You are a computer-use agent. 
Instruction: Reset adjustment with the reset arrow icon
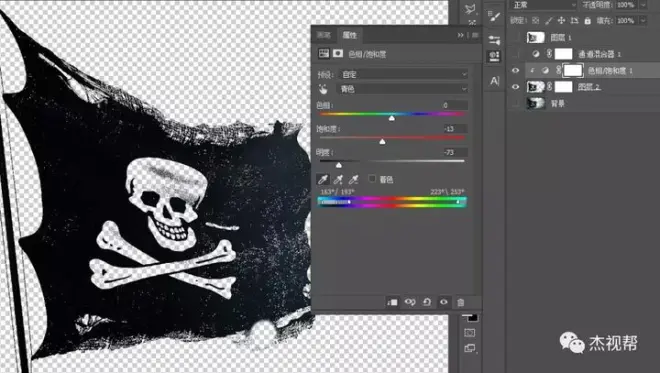[x=427, y=302]
